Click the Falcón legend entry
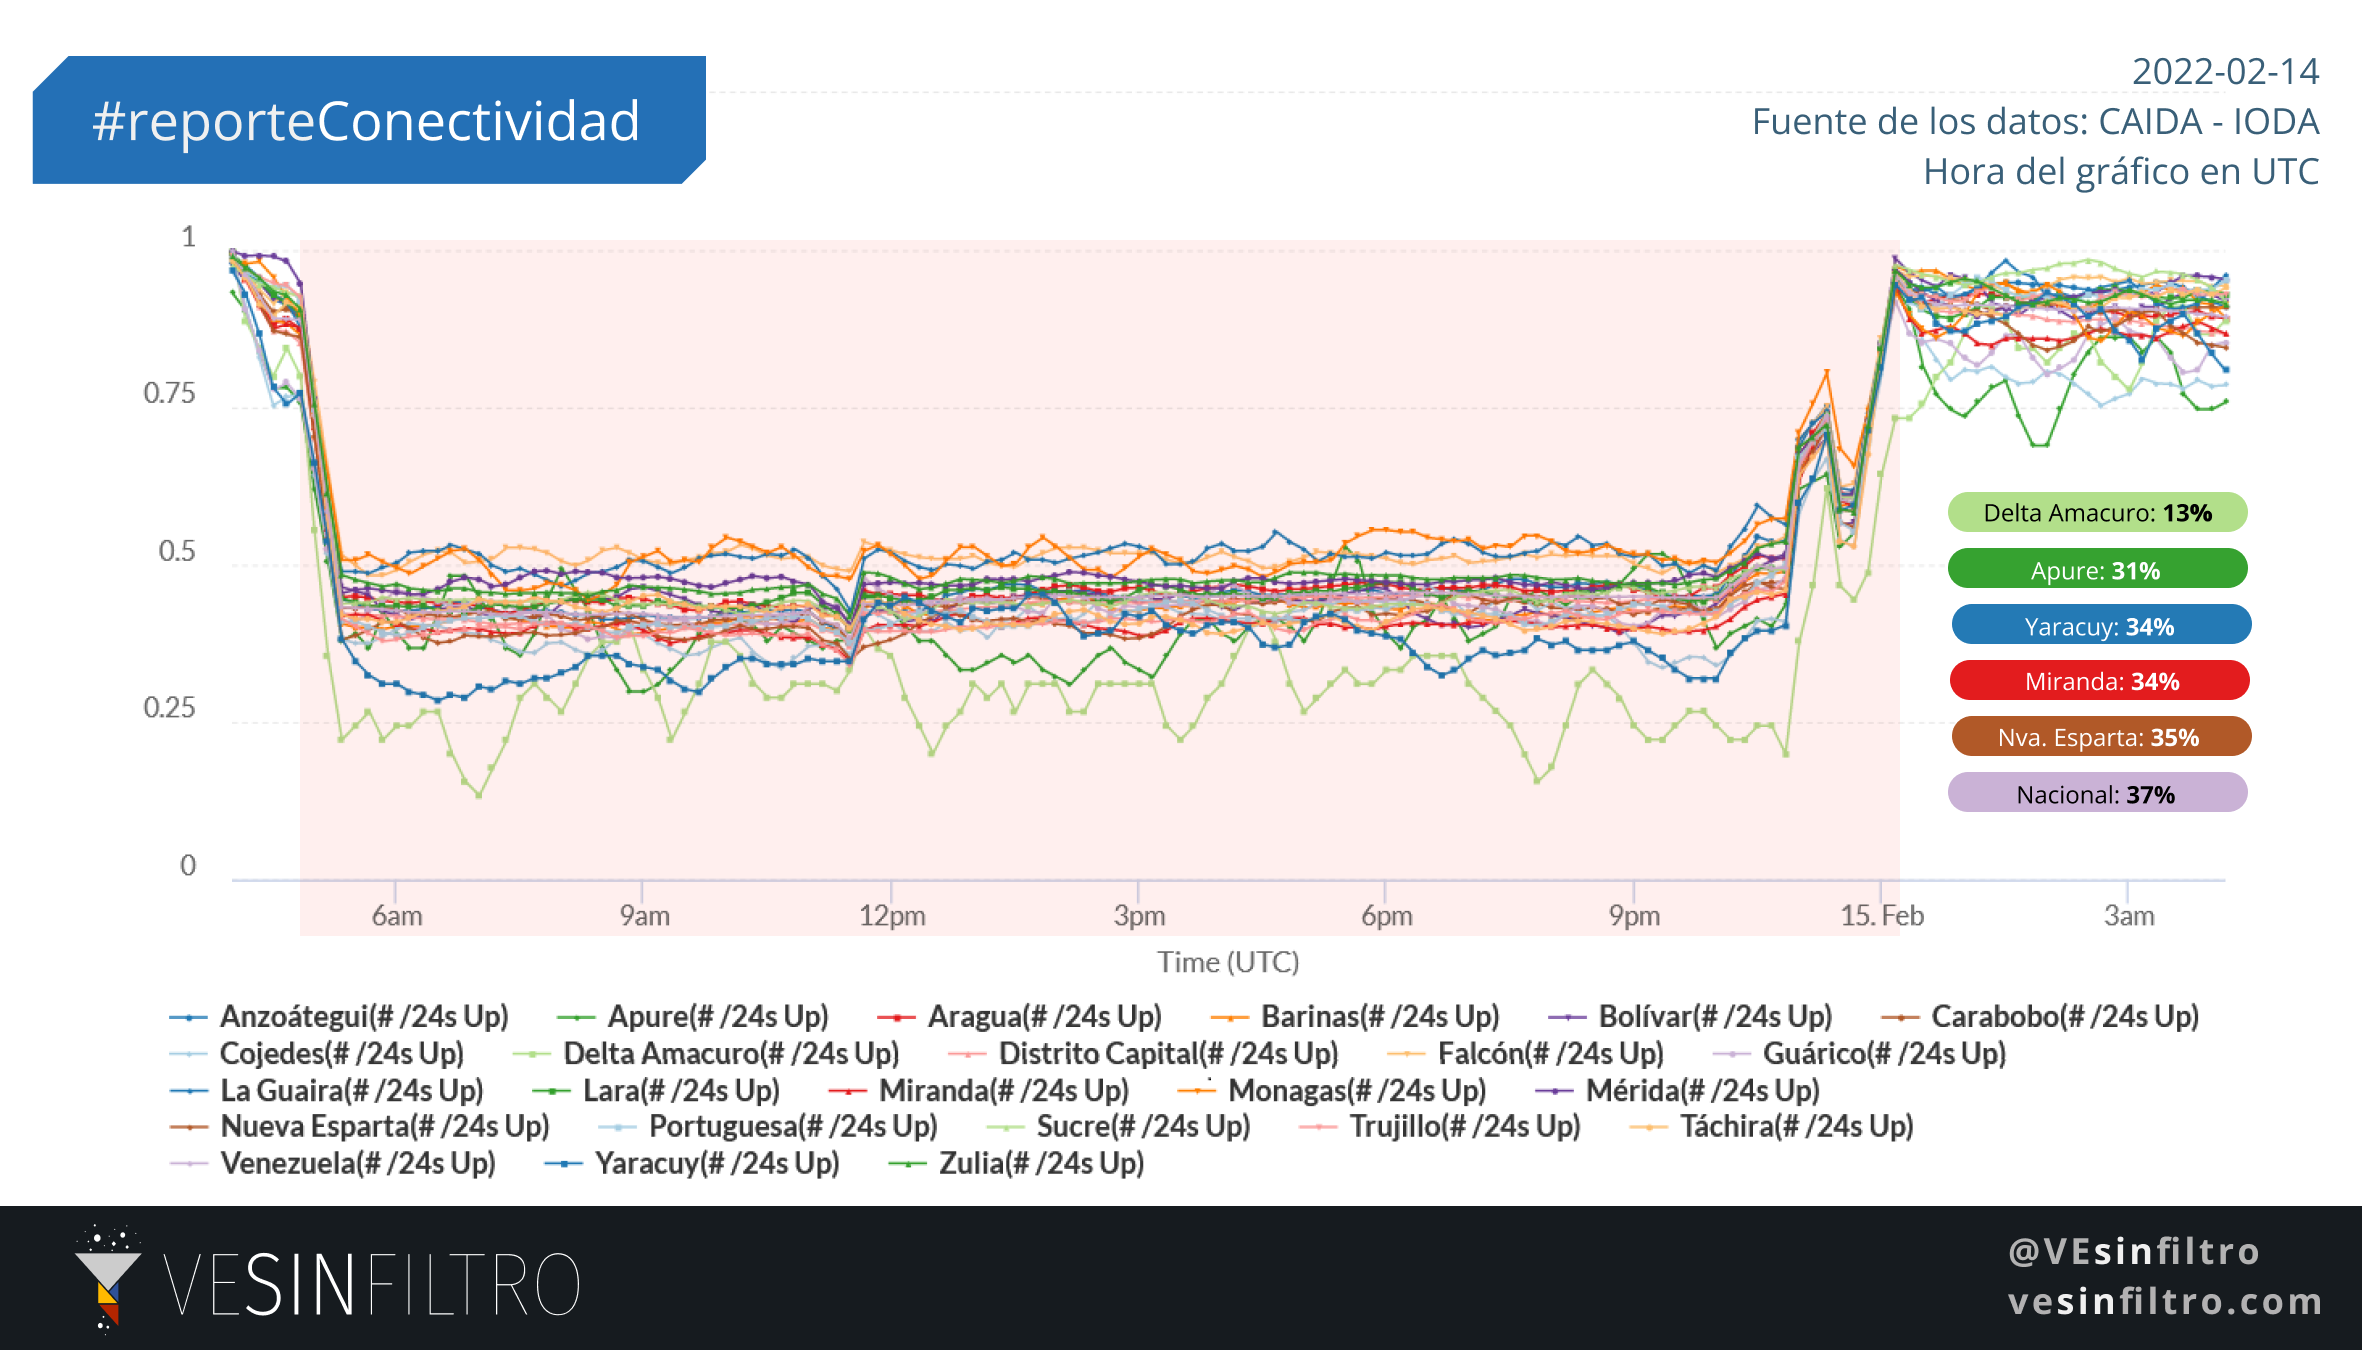 (1526, 1053)
